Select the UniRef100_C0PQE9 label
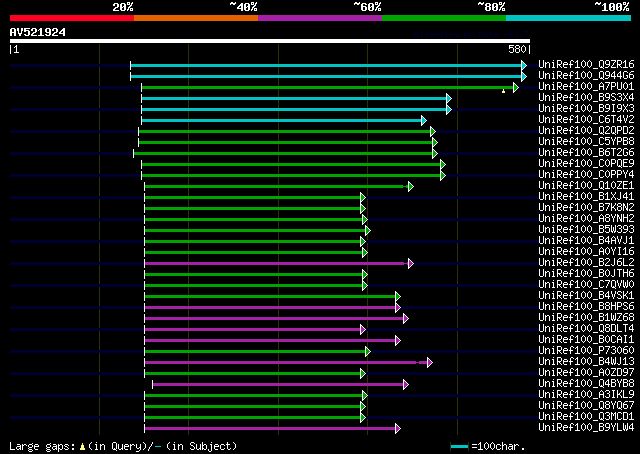The height and width of the screenshot is (454, 640). pos(586,164)
